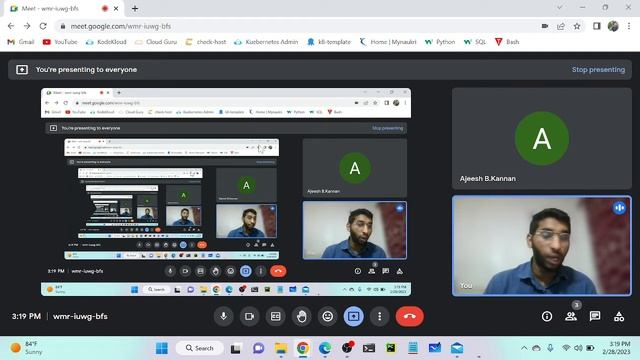640x360 pixels.
Task: Open the Python bookmark
Action: [x=440, y=42]
